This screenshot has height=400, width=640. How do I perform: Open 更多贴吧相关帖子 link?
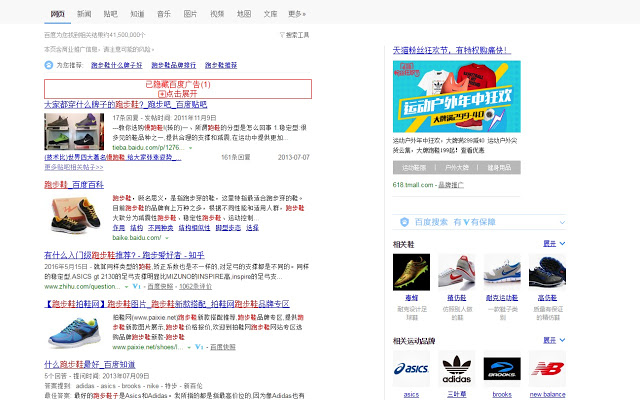74,167
